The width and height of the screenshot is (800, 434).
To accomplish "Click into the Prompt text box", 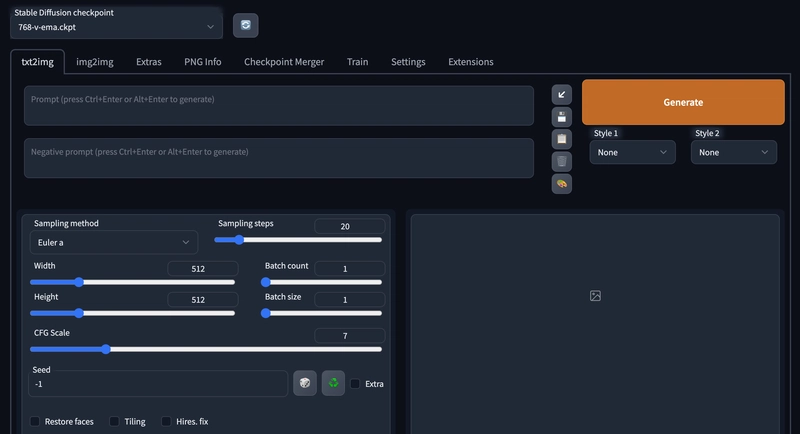I will click(x=279, y=106).
